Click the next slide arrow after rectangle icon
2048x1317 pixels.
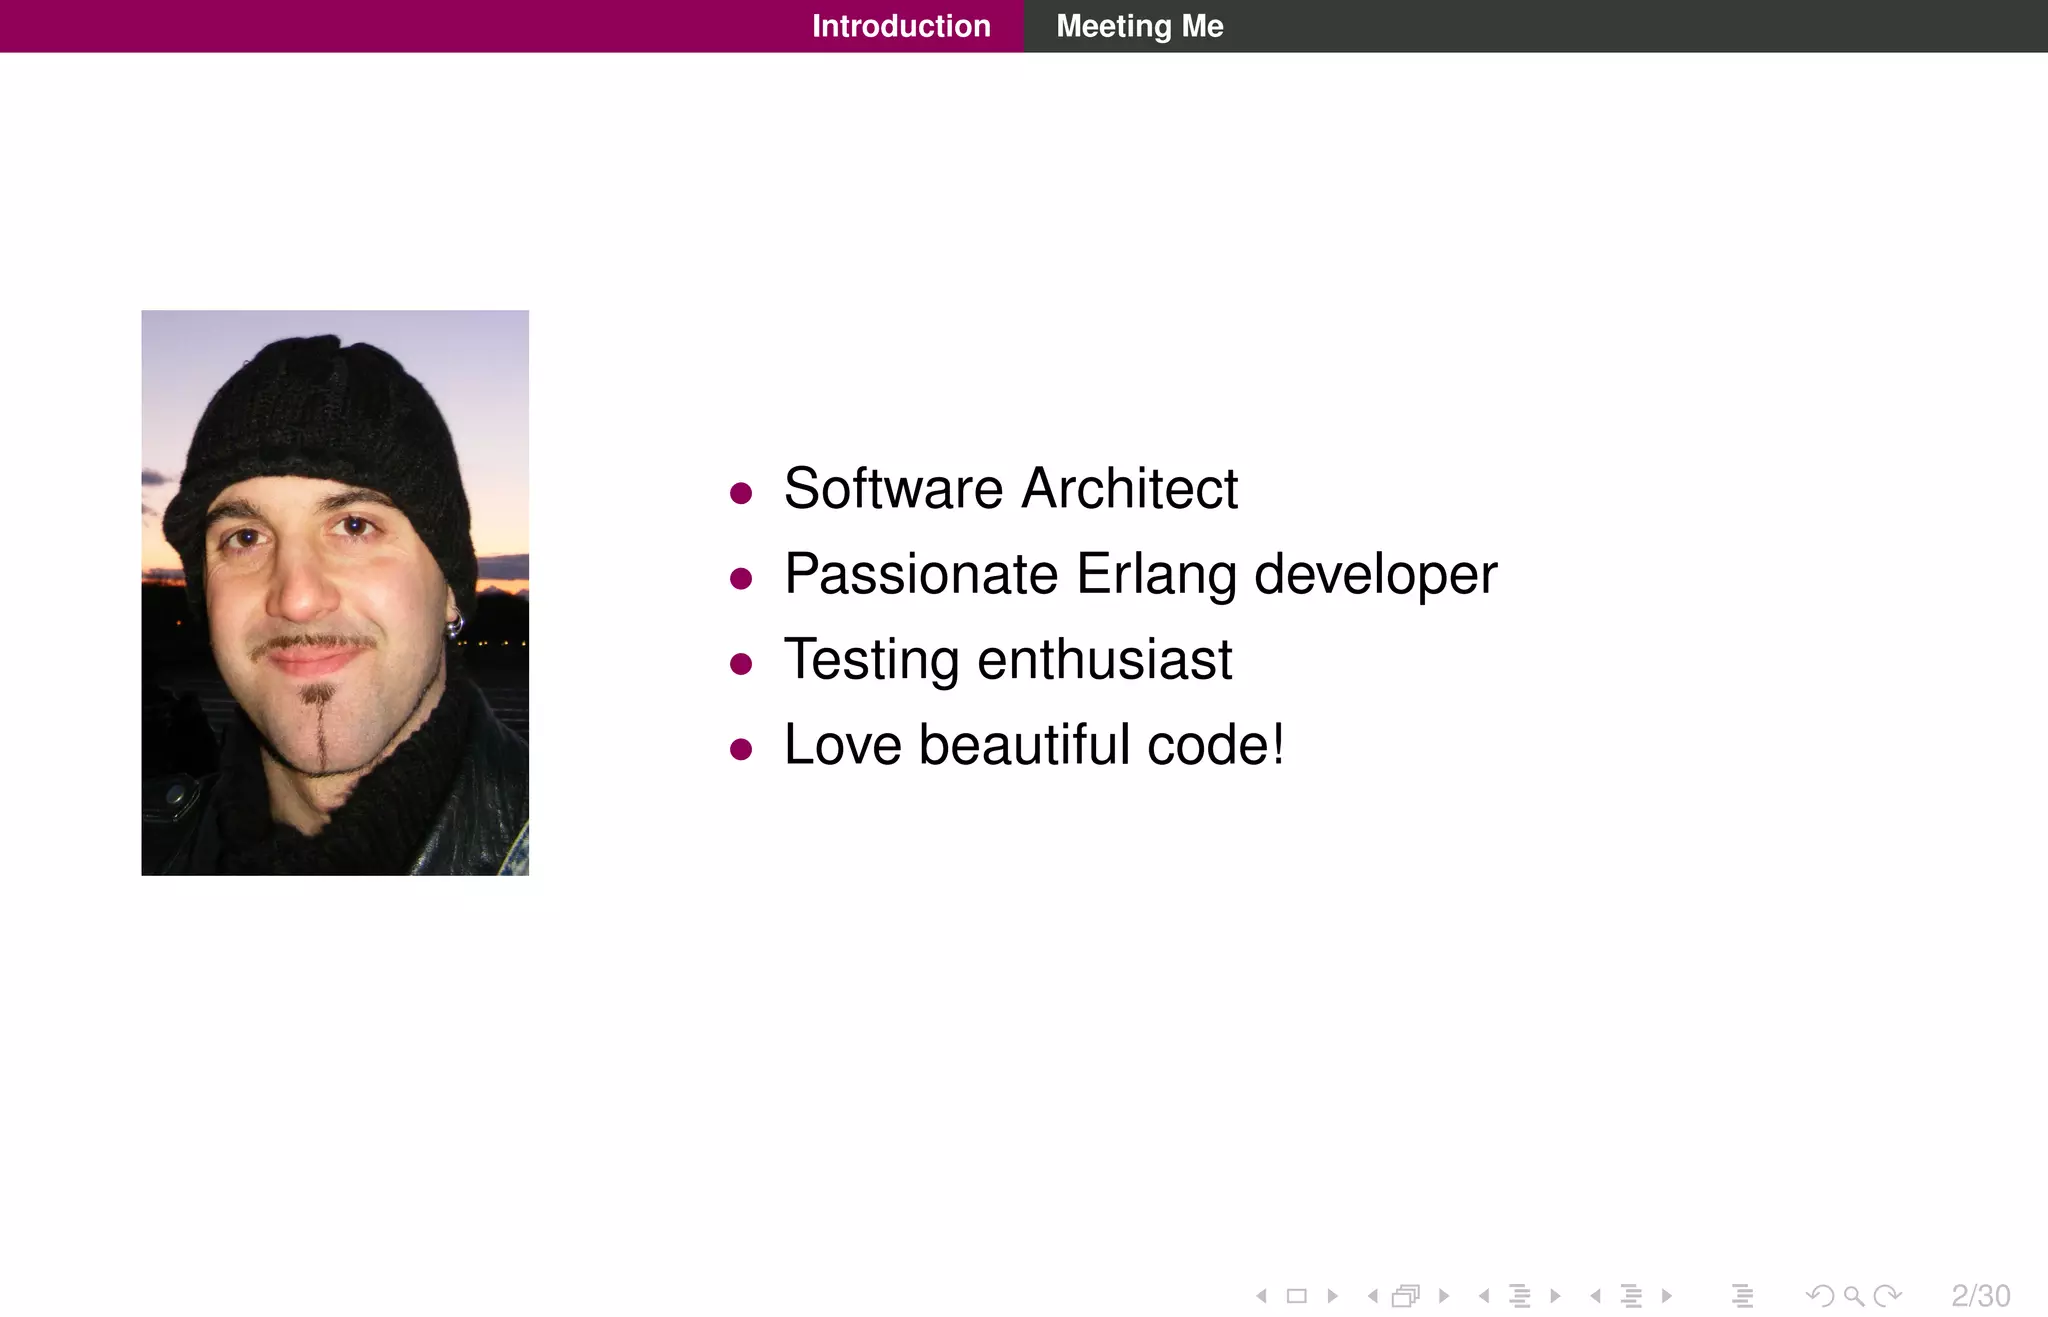tap(1332, 1296)
